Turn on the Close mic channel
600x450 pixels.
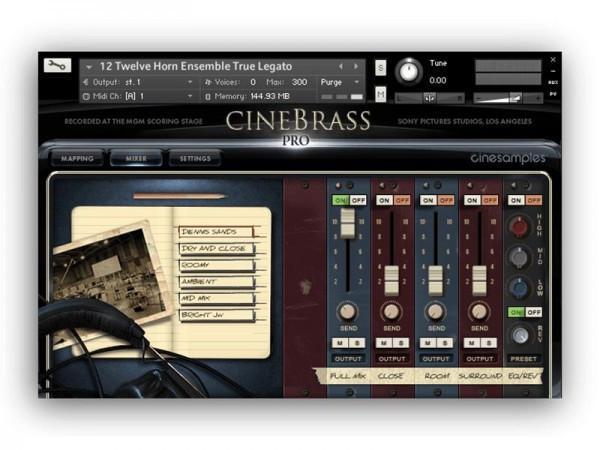tap(384, 200)
